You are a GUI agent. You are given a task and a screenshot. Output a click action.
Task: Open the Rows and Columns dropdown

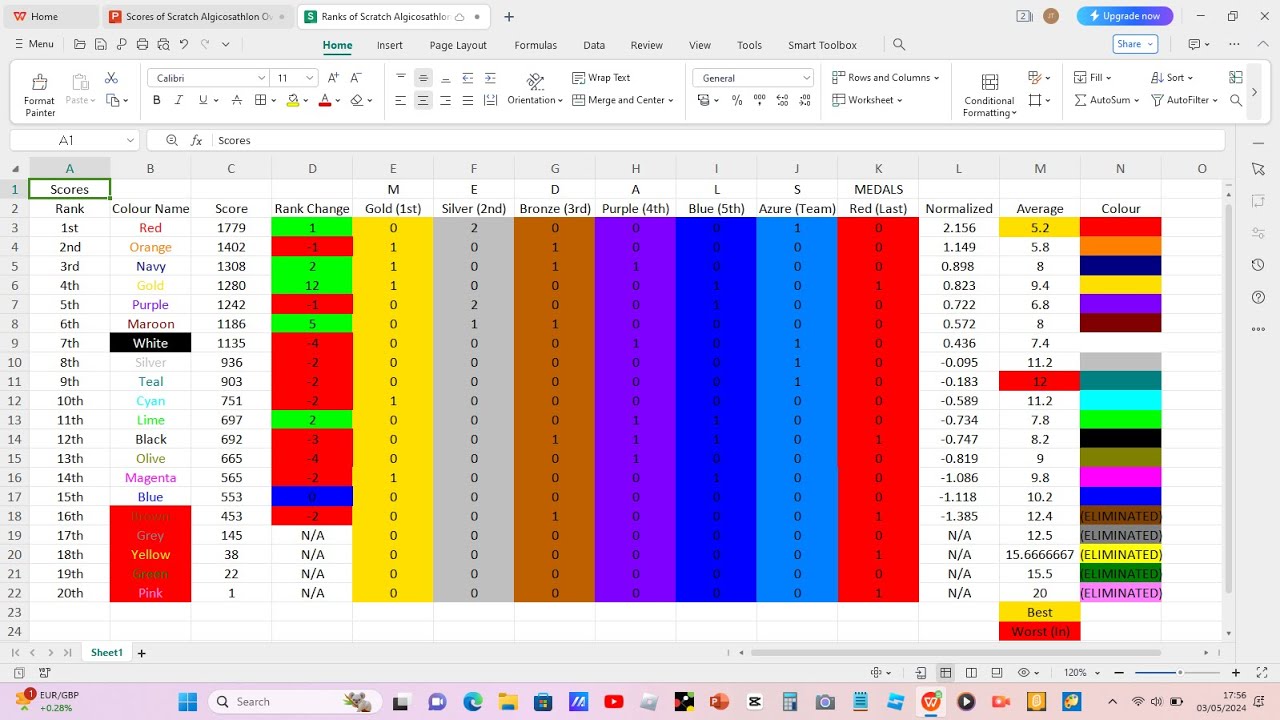point(886,78)
